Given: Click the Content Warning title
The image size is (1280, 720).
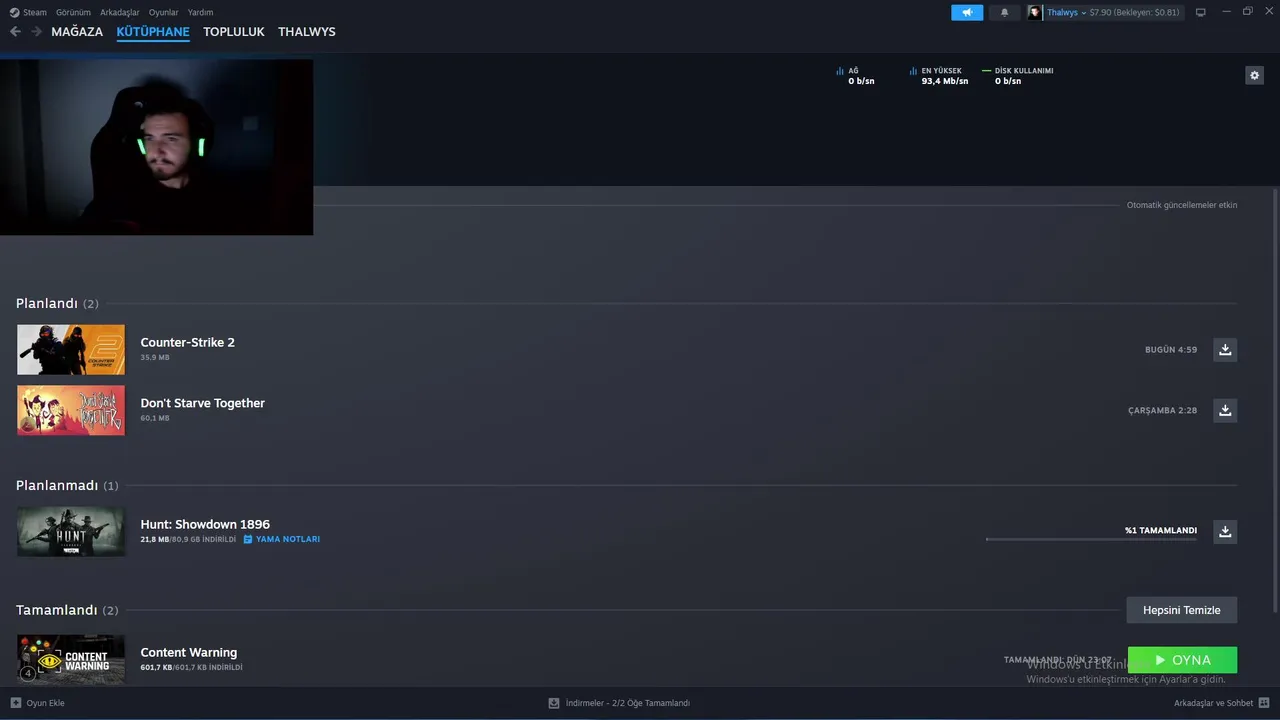Looking at the screenshot, I should [x=188, y=652].
